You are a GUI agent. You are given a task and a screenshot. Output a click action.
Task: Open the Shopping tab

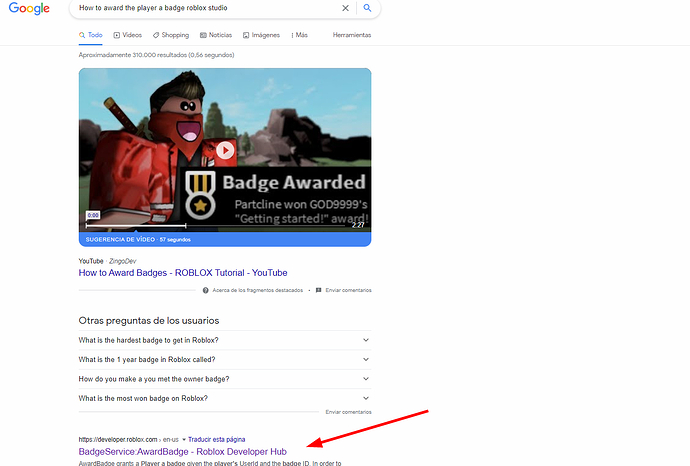[171, 35]
